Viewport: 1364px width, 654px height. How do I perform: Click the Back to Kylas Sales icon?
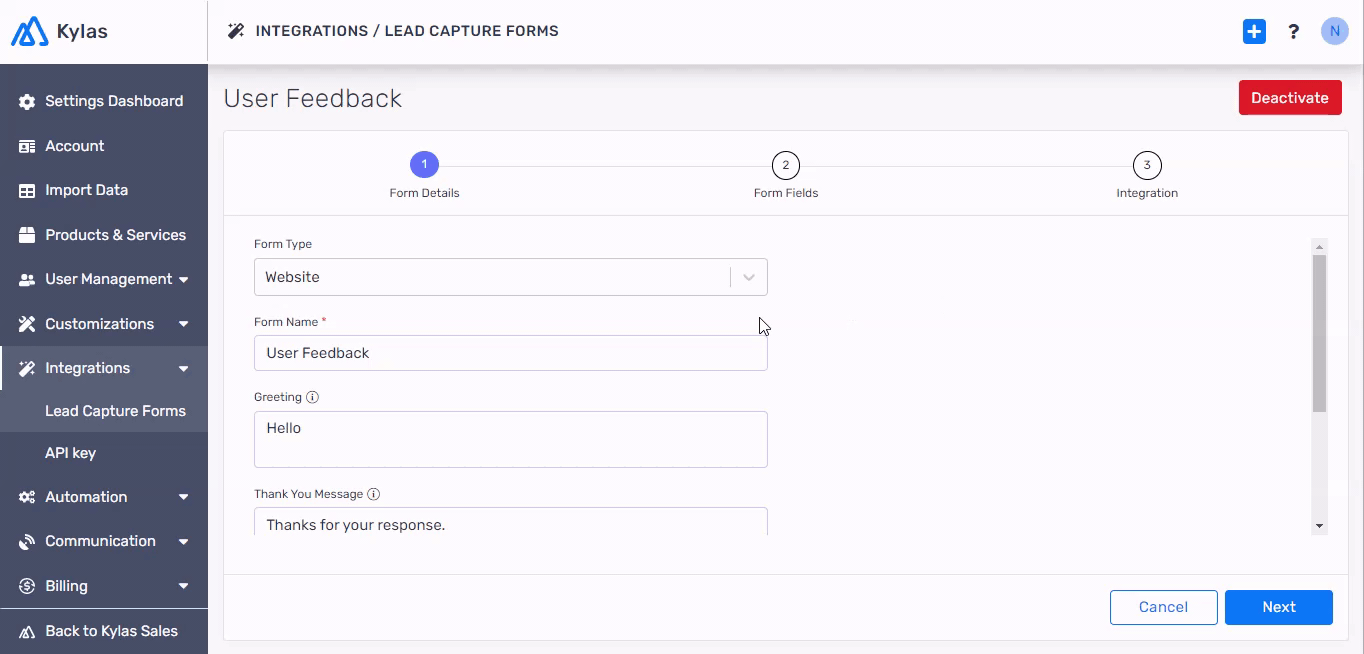(27, 631)
